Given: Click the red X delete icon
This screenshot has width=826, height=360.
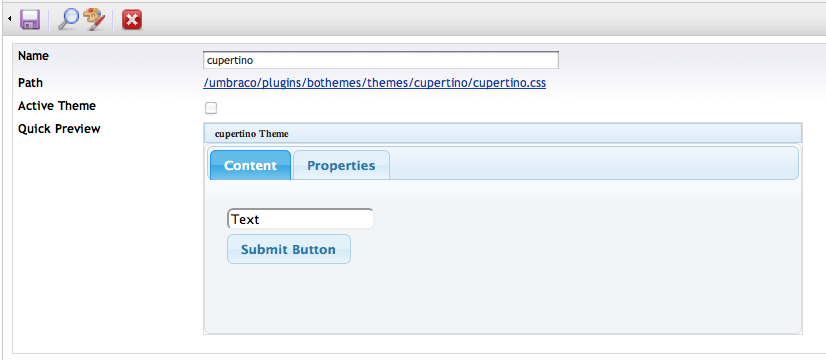Looking at the screenshot, I should (132, 20).
